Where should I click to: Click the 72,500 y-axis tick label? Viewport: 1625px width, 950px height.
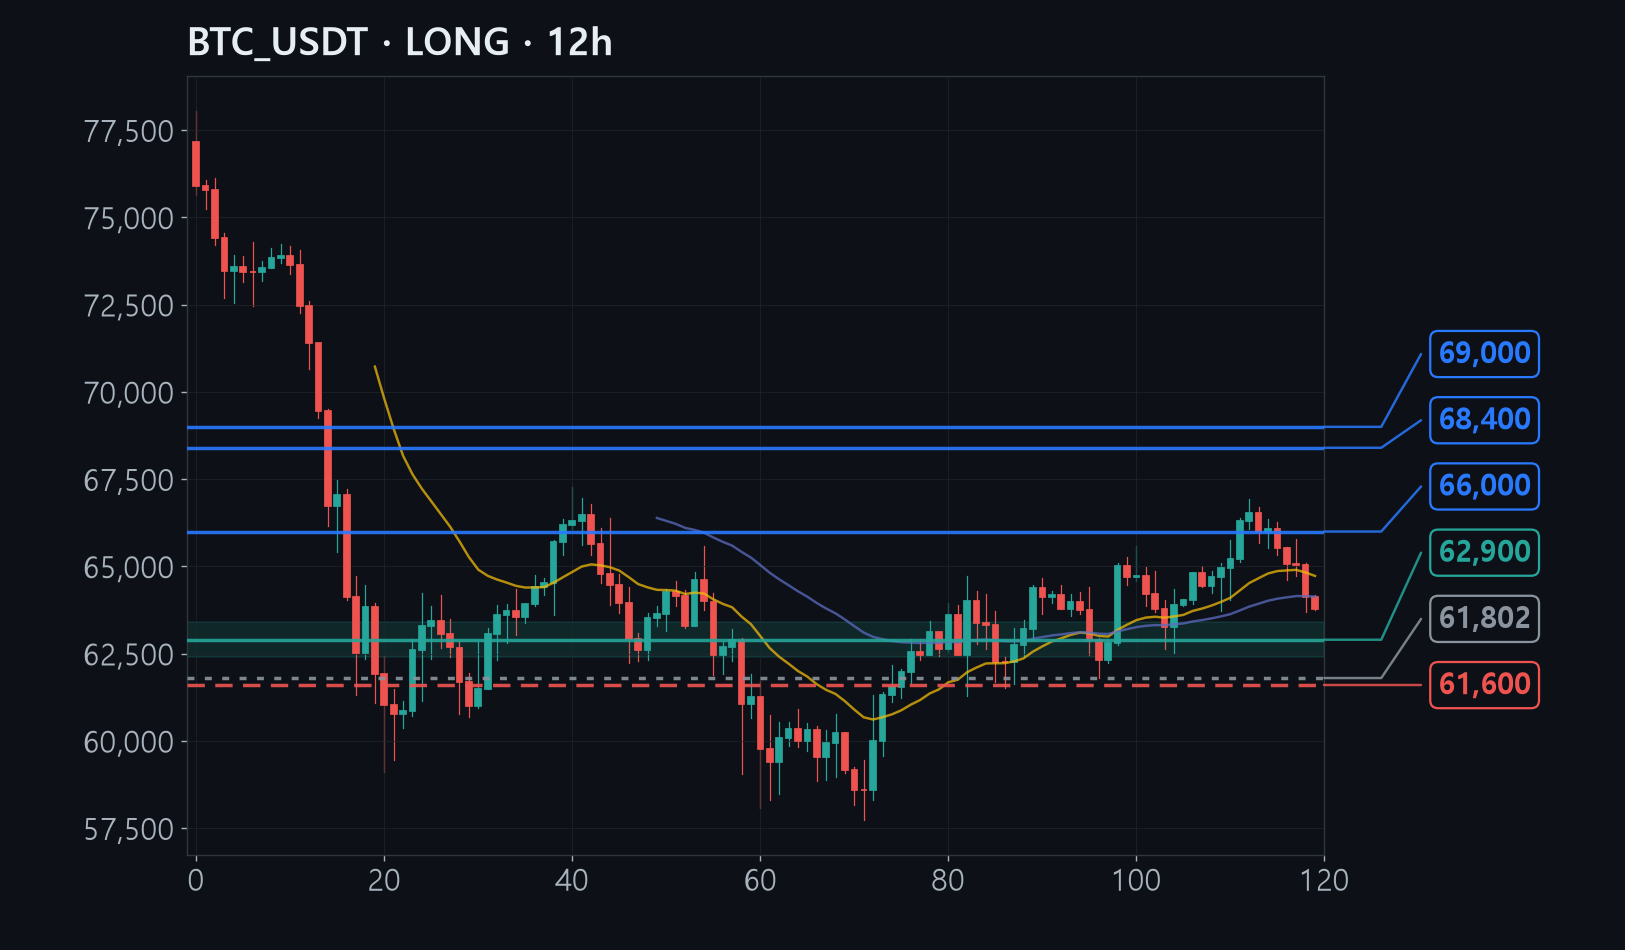[x=129, y=306]
